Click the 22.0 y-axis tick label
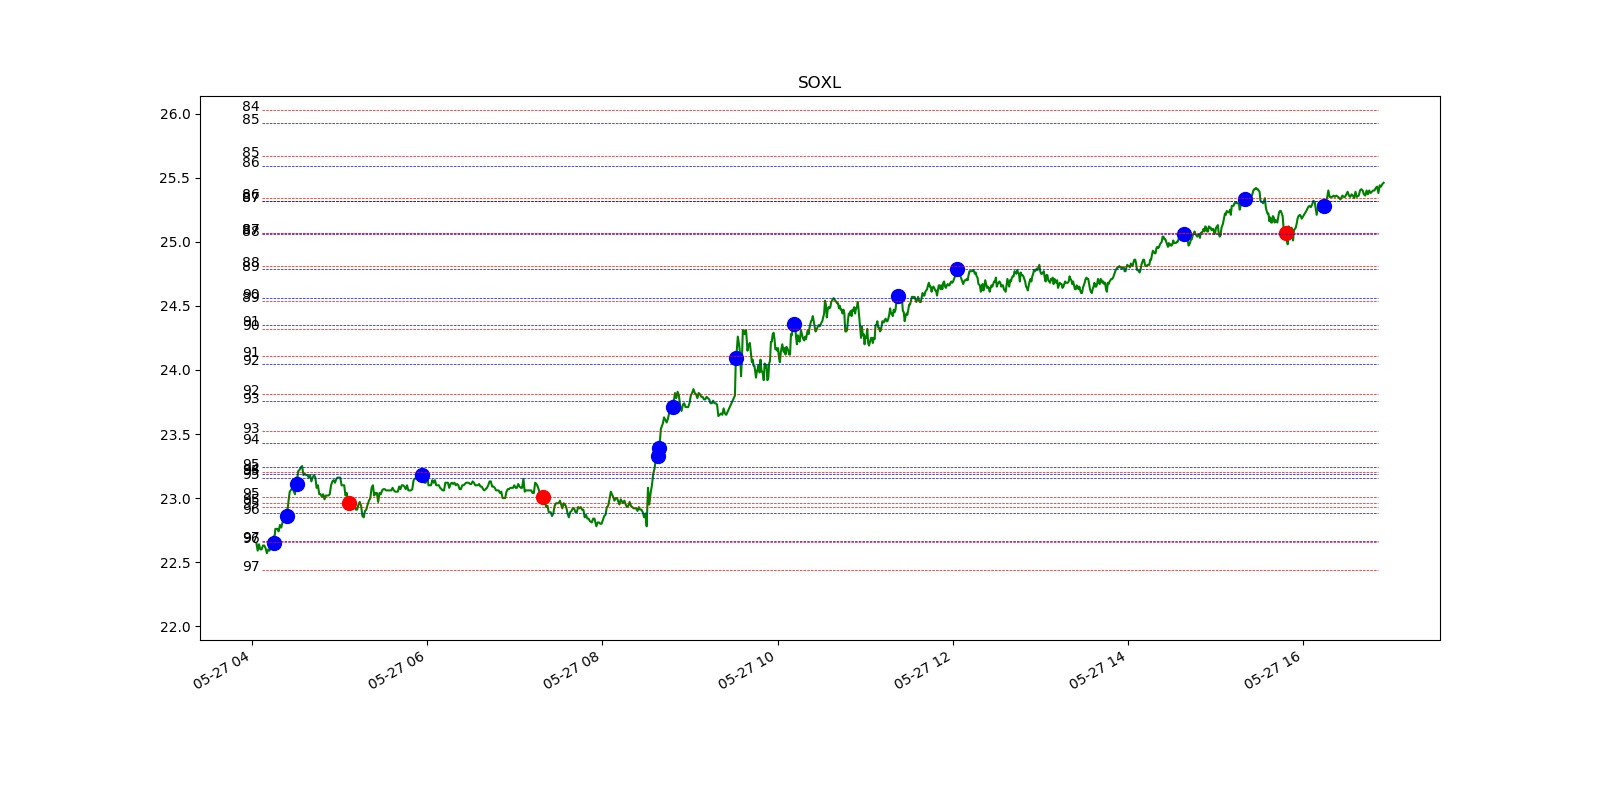Image resolution: width=1600 pixels, height=800 pixels. pos(174,627)
